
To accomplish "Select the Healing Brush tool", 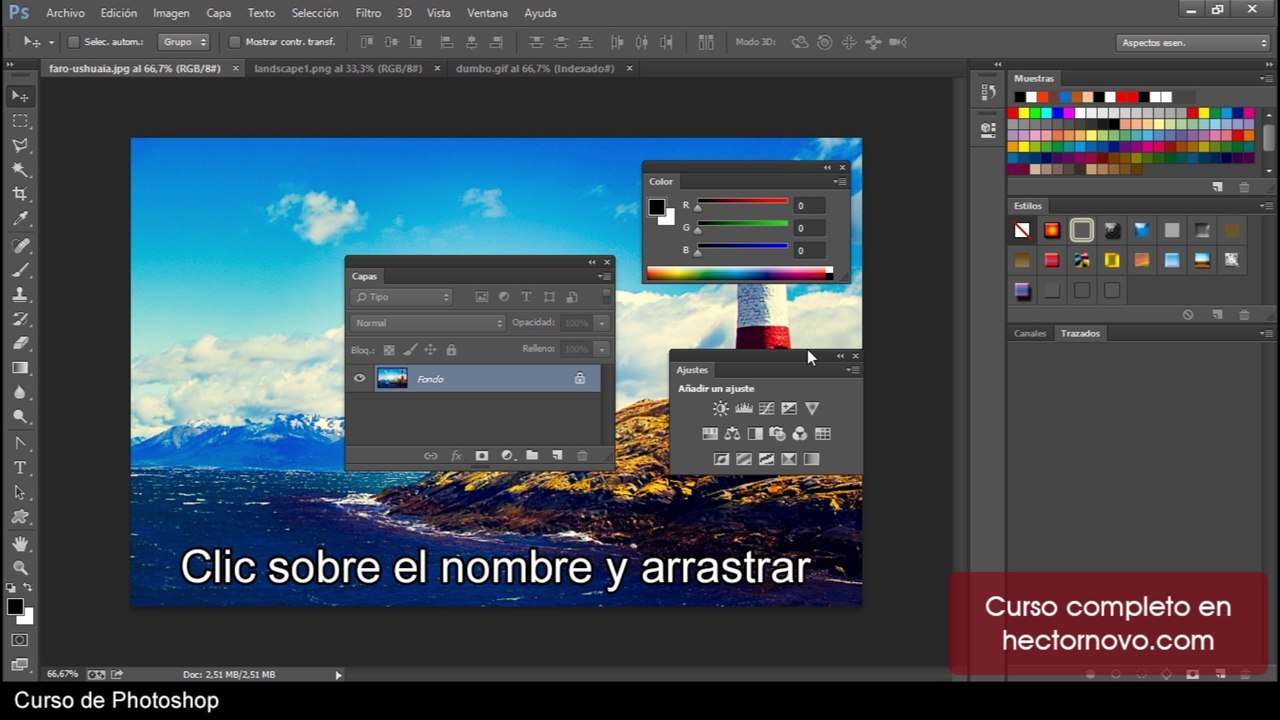I will pyautogui.click(x=20, y=246).
